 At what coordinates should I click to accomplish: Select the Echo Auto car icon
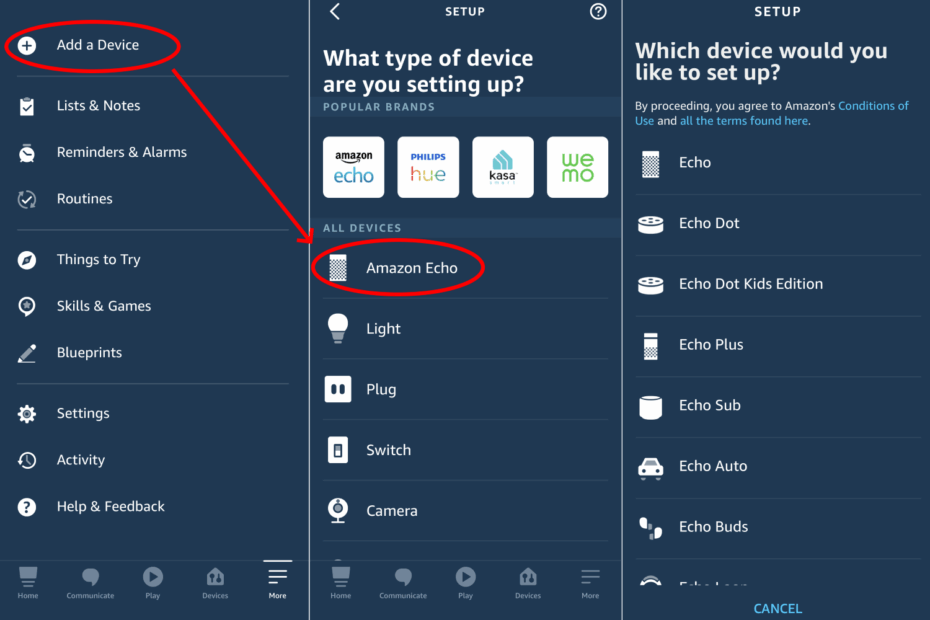click(x=651, y=468)
